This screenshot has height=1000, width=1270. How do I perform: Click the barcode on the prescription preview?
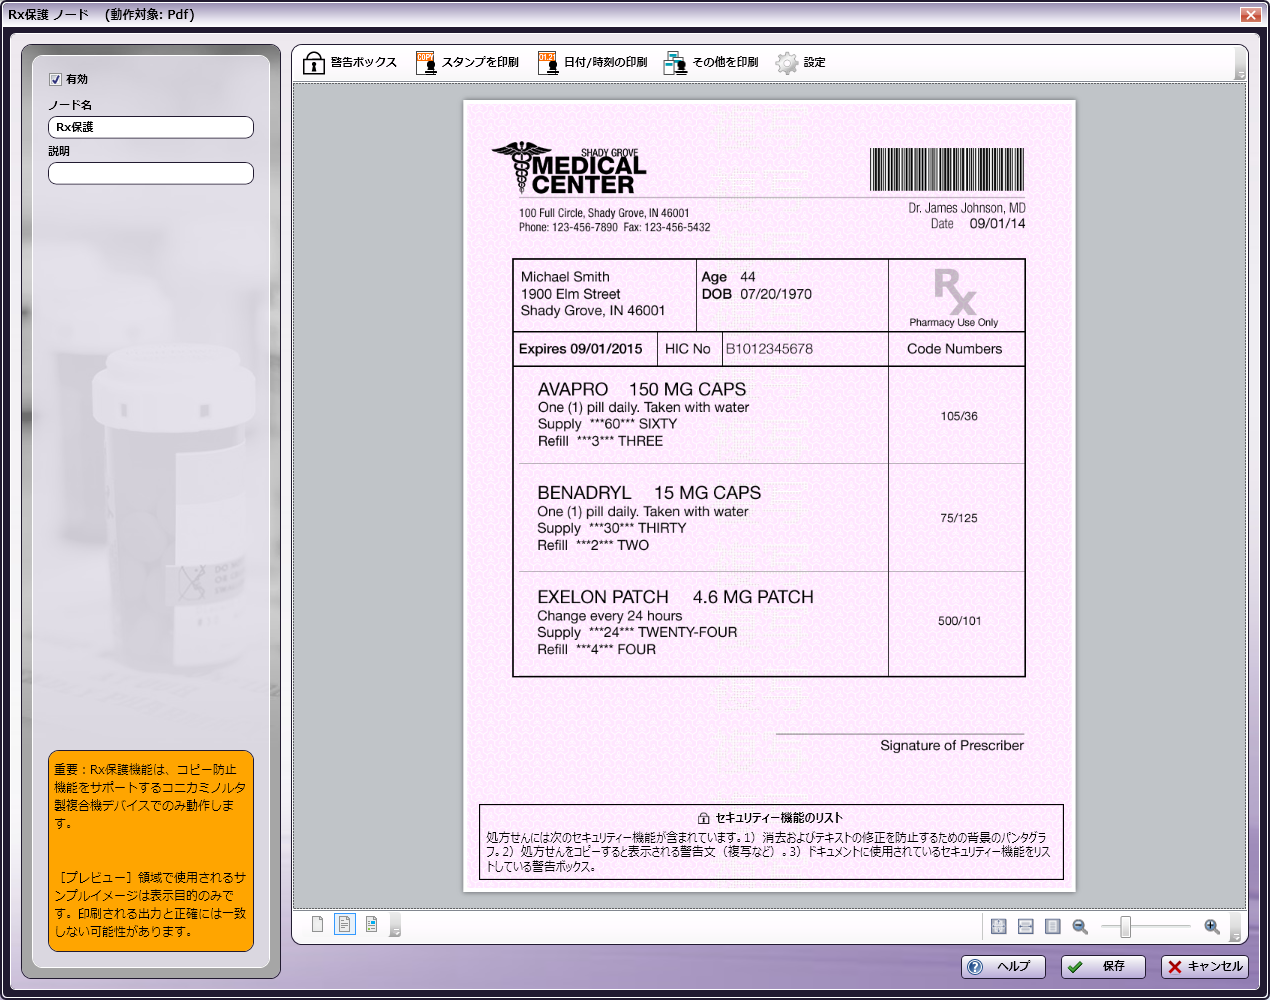pos(947,169)
